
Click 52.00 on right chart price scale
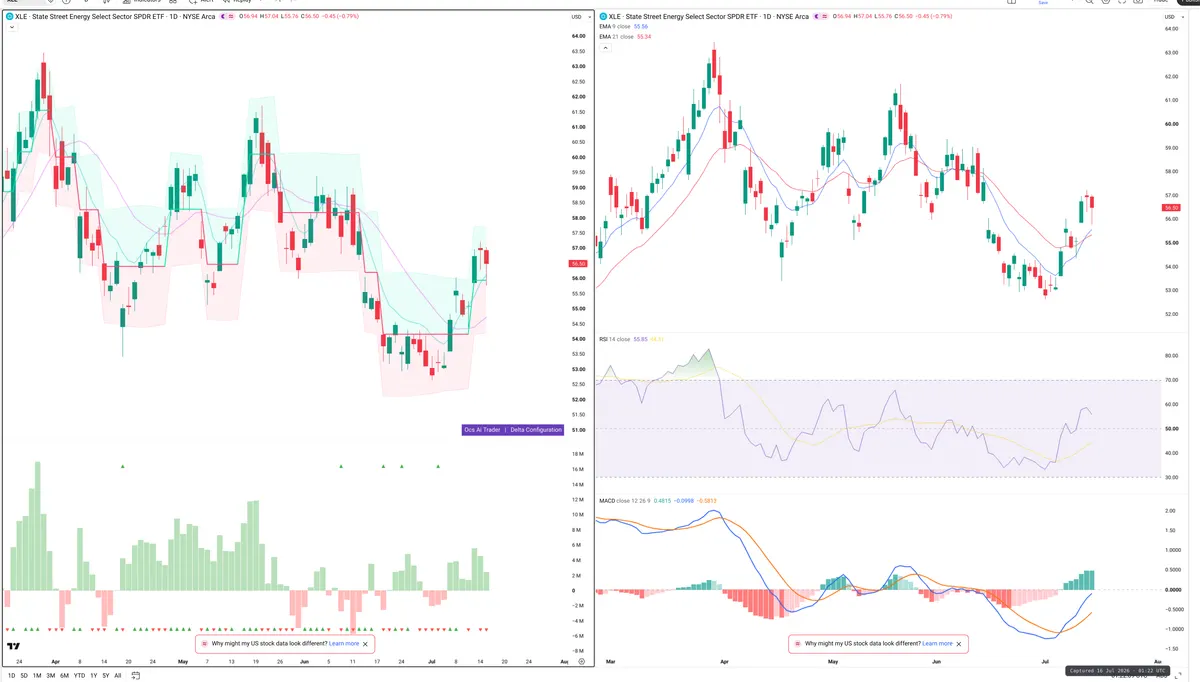(x=1170, y=315)
